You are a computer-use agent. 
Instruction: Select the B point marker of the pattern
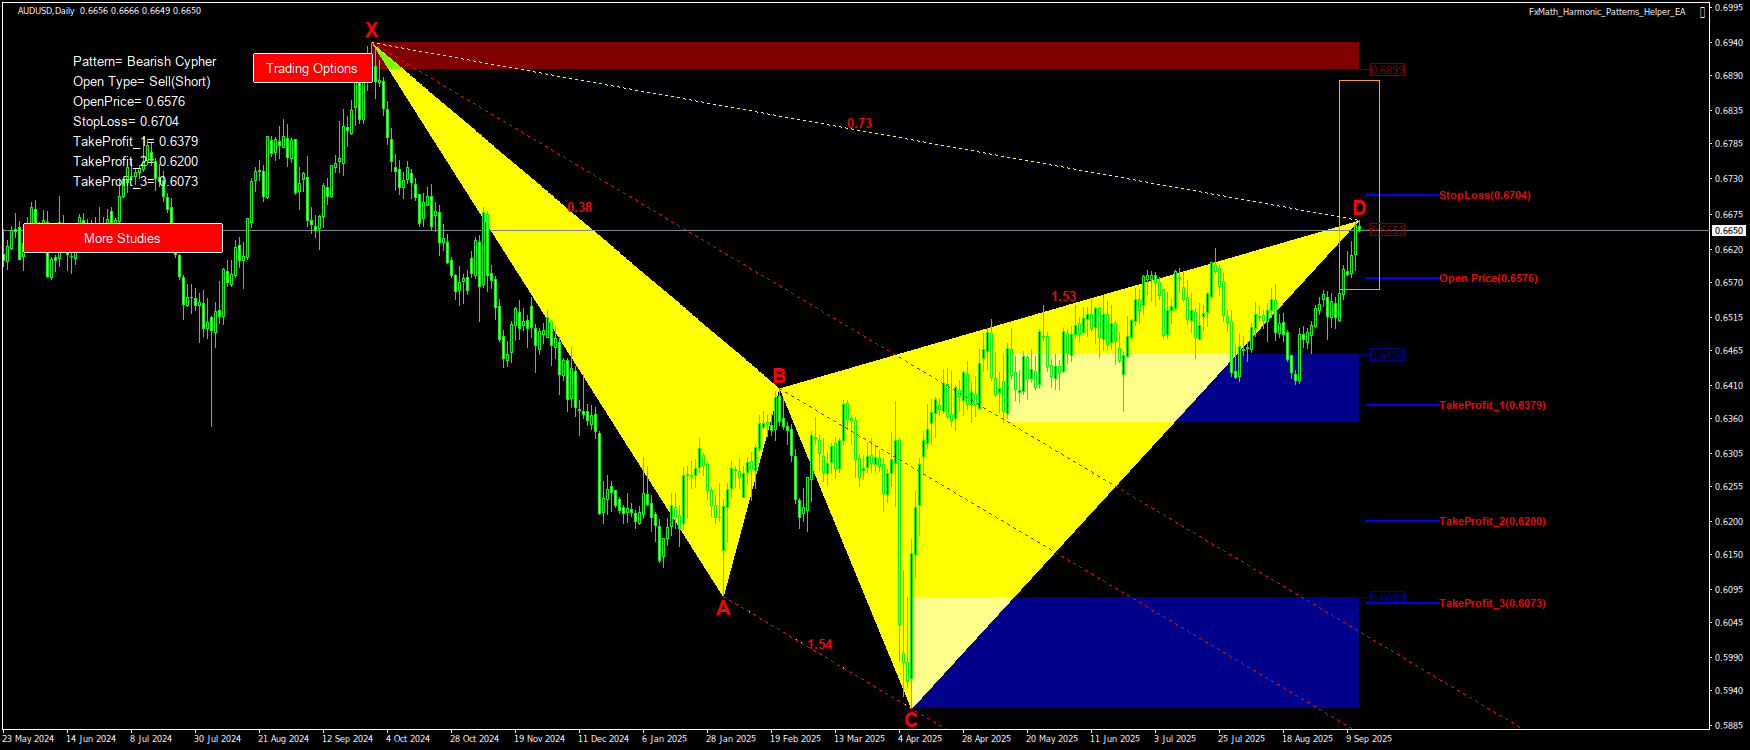[x=779, y=377]
